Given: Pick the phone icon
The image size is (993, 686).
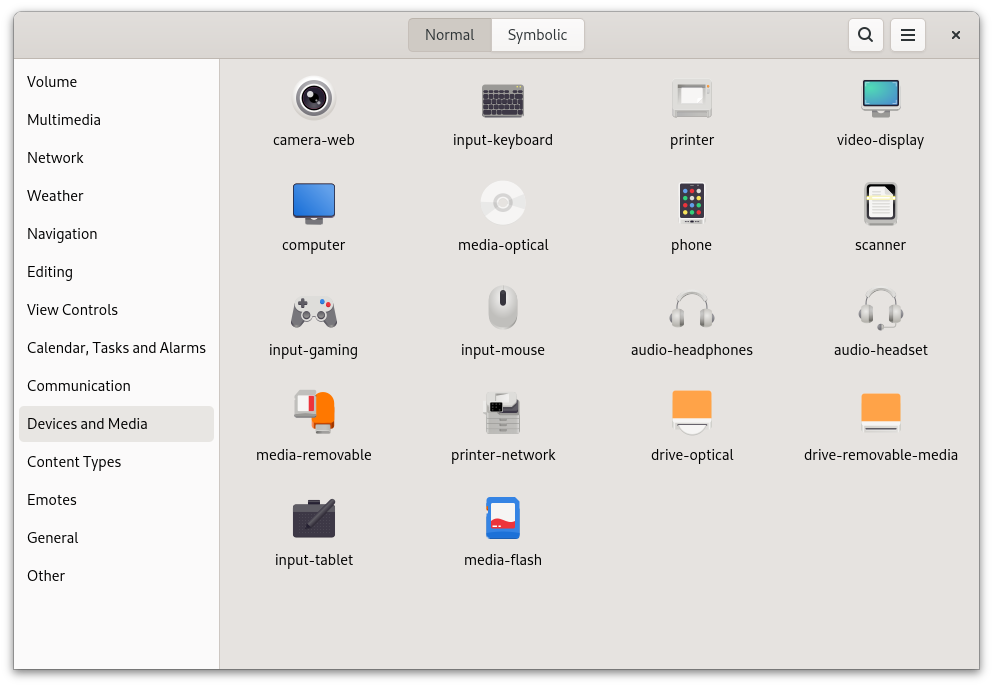Looking at the screenshot, I should click(x=691, y=204).
